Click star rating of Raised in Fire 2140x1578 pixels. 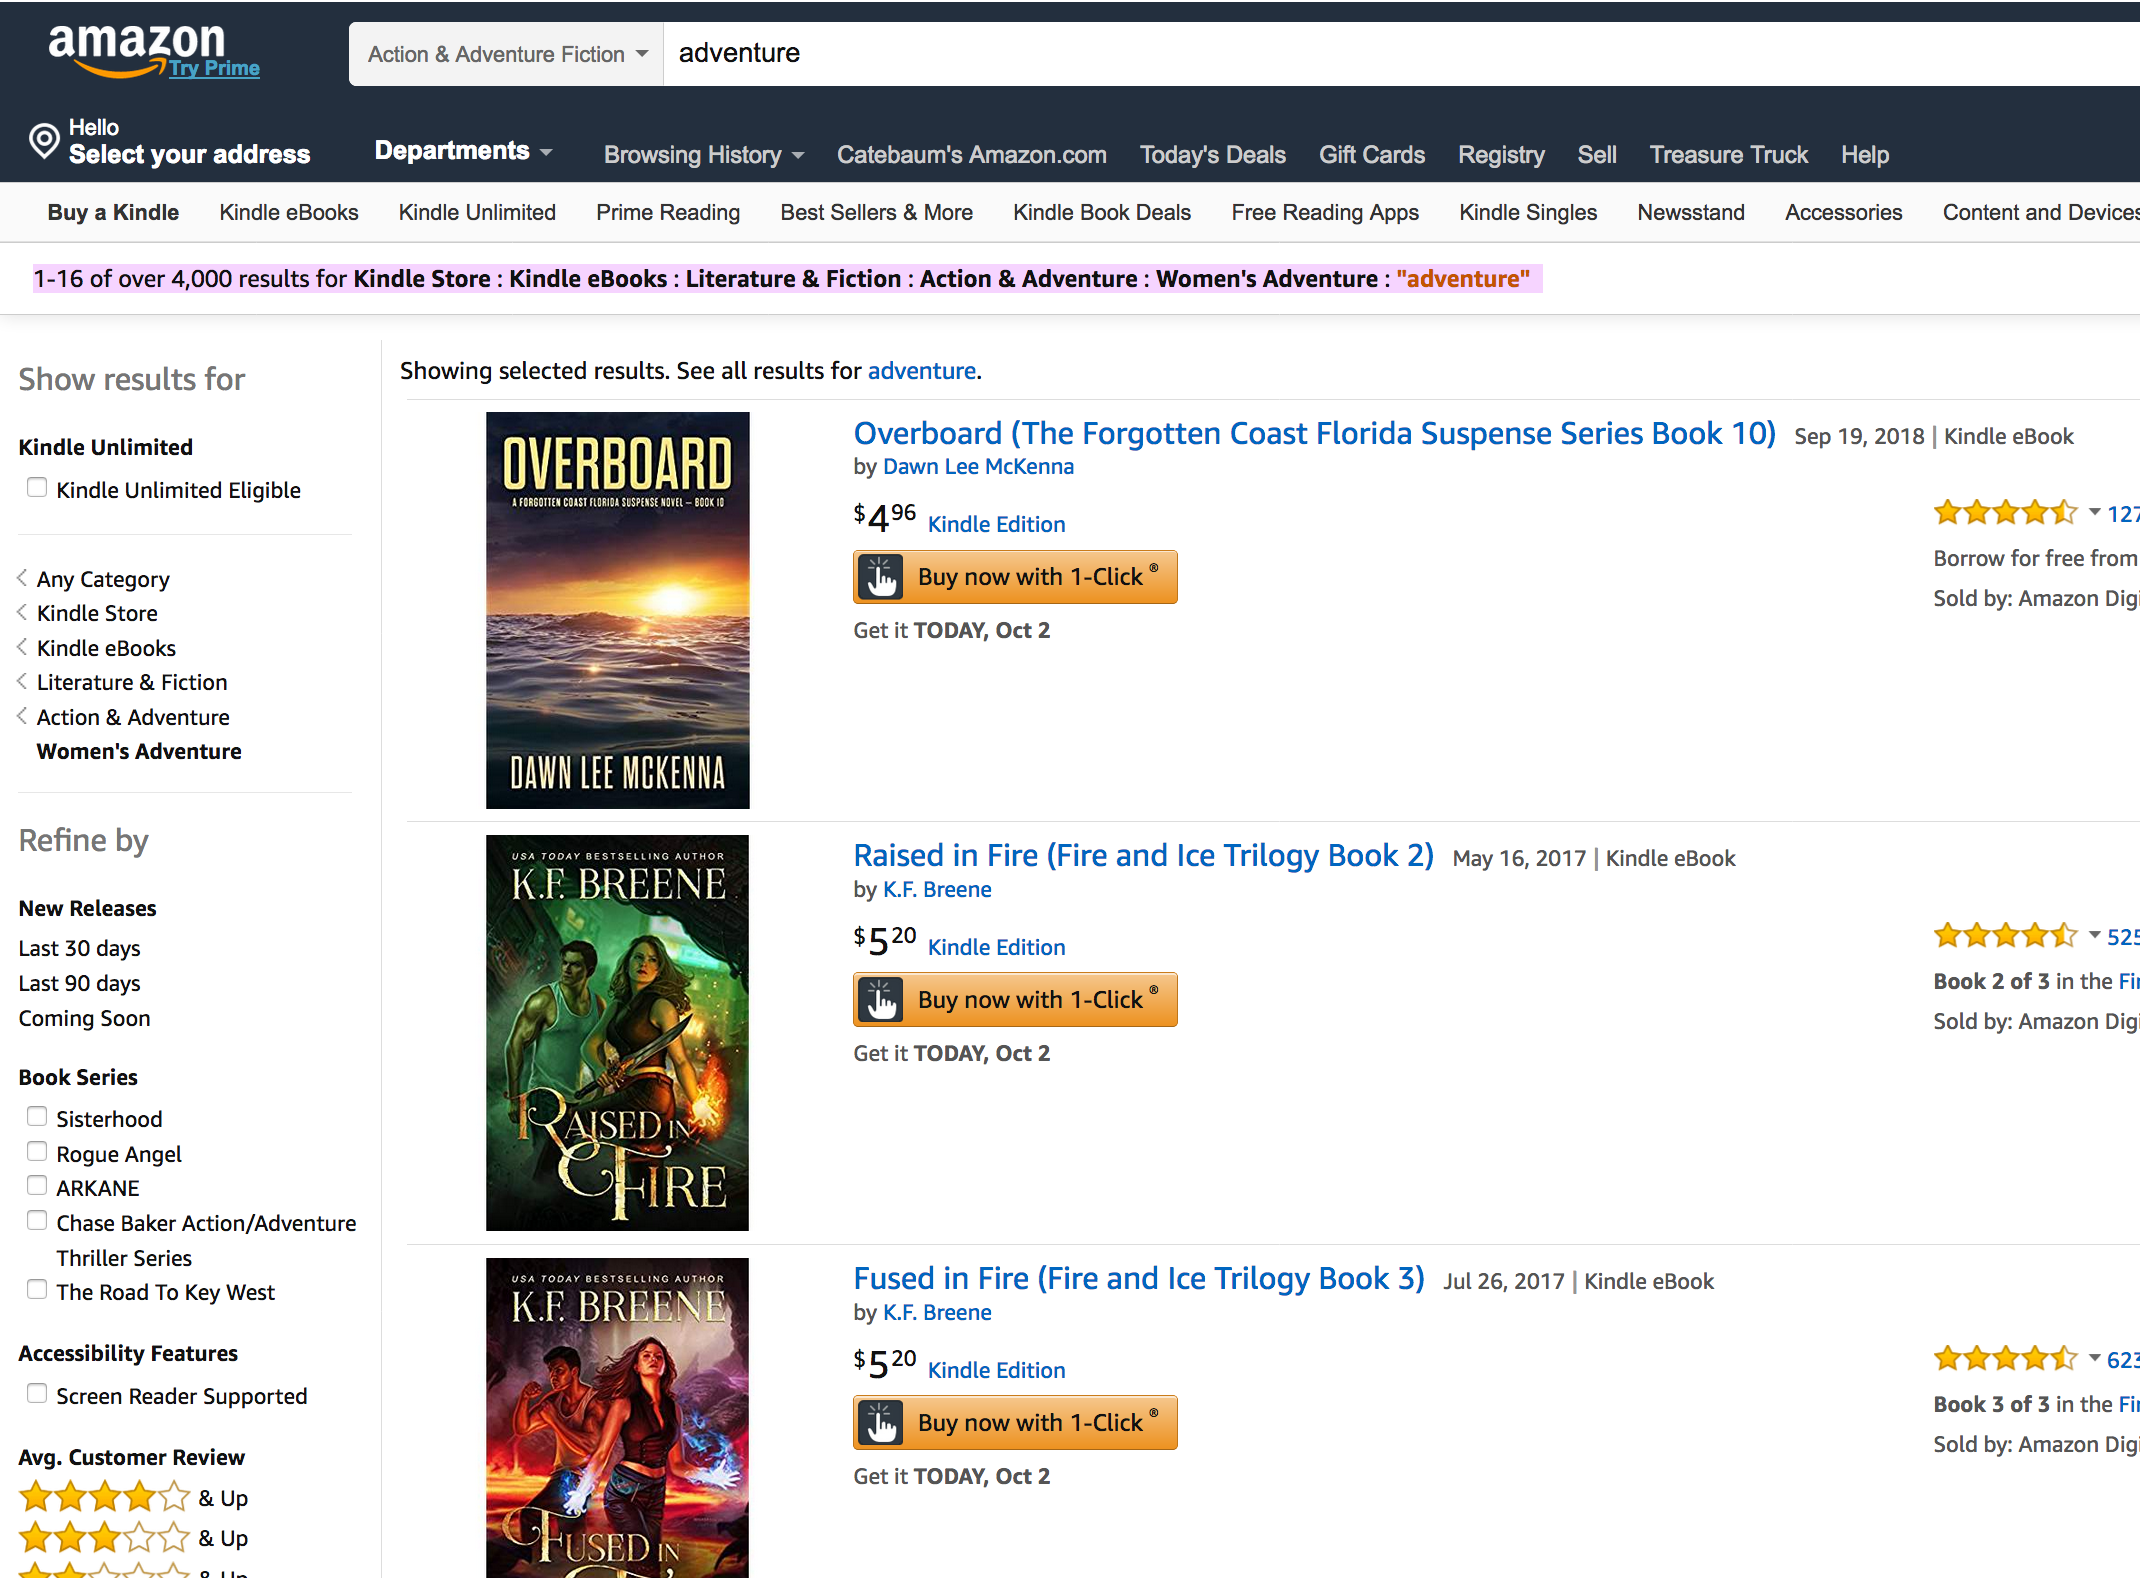coord(2005,936)
